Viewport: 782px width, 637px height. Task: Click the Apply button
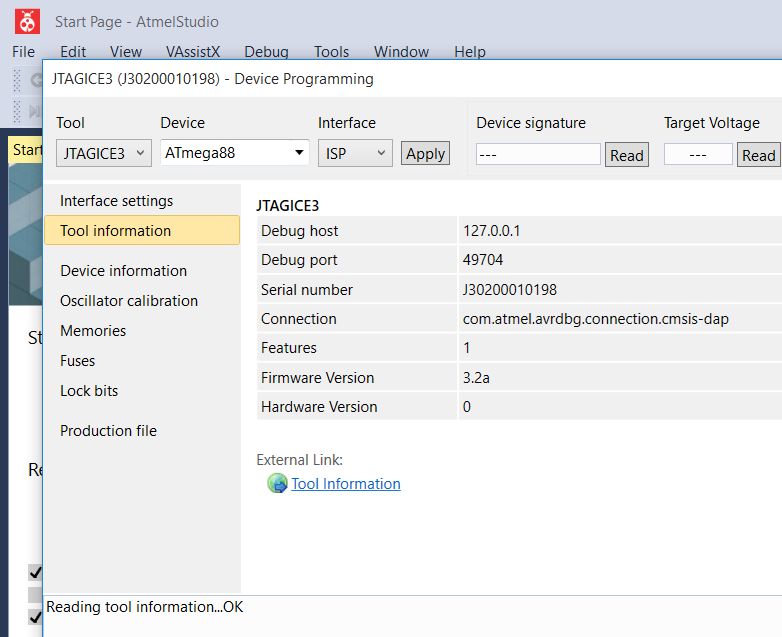(425, 154)
